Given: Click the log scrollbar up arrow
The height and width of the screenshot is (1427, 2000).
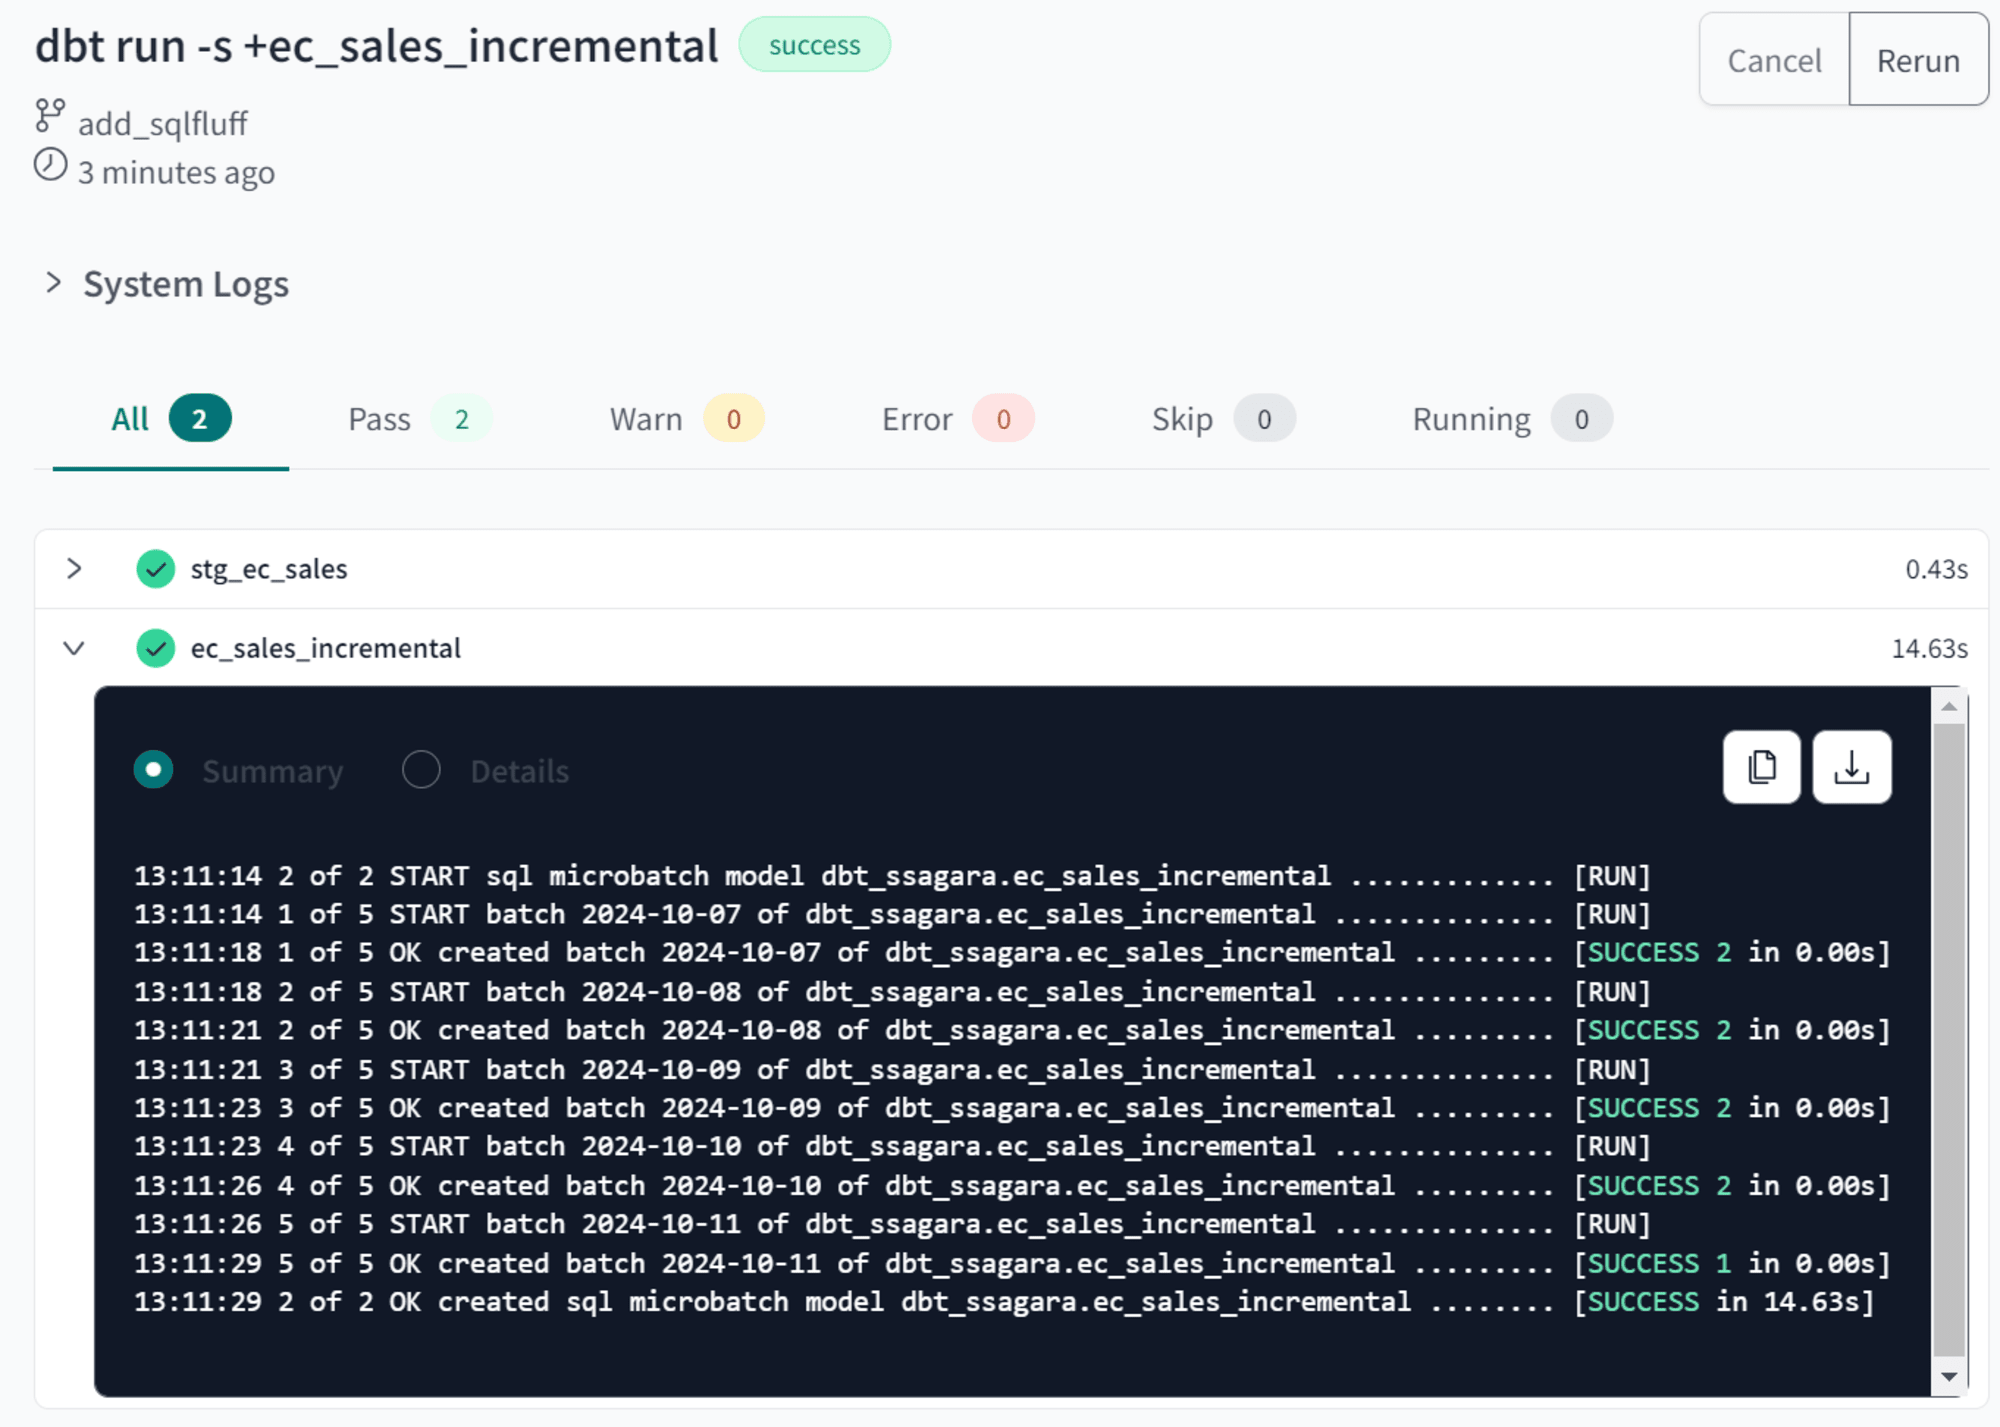Looking at the screenshot, I should coord(1949,706).
